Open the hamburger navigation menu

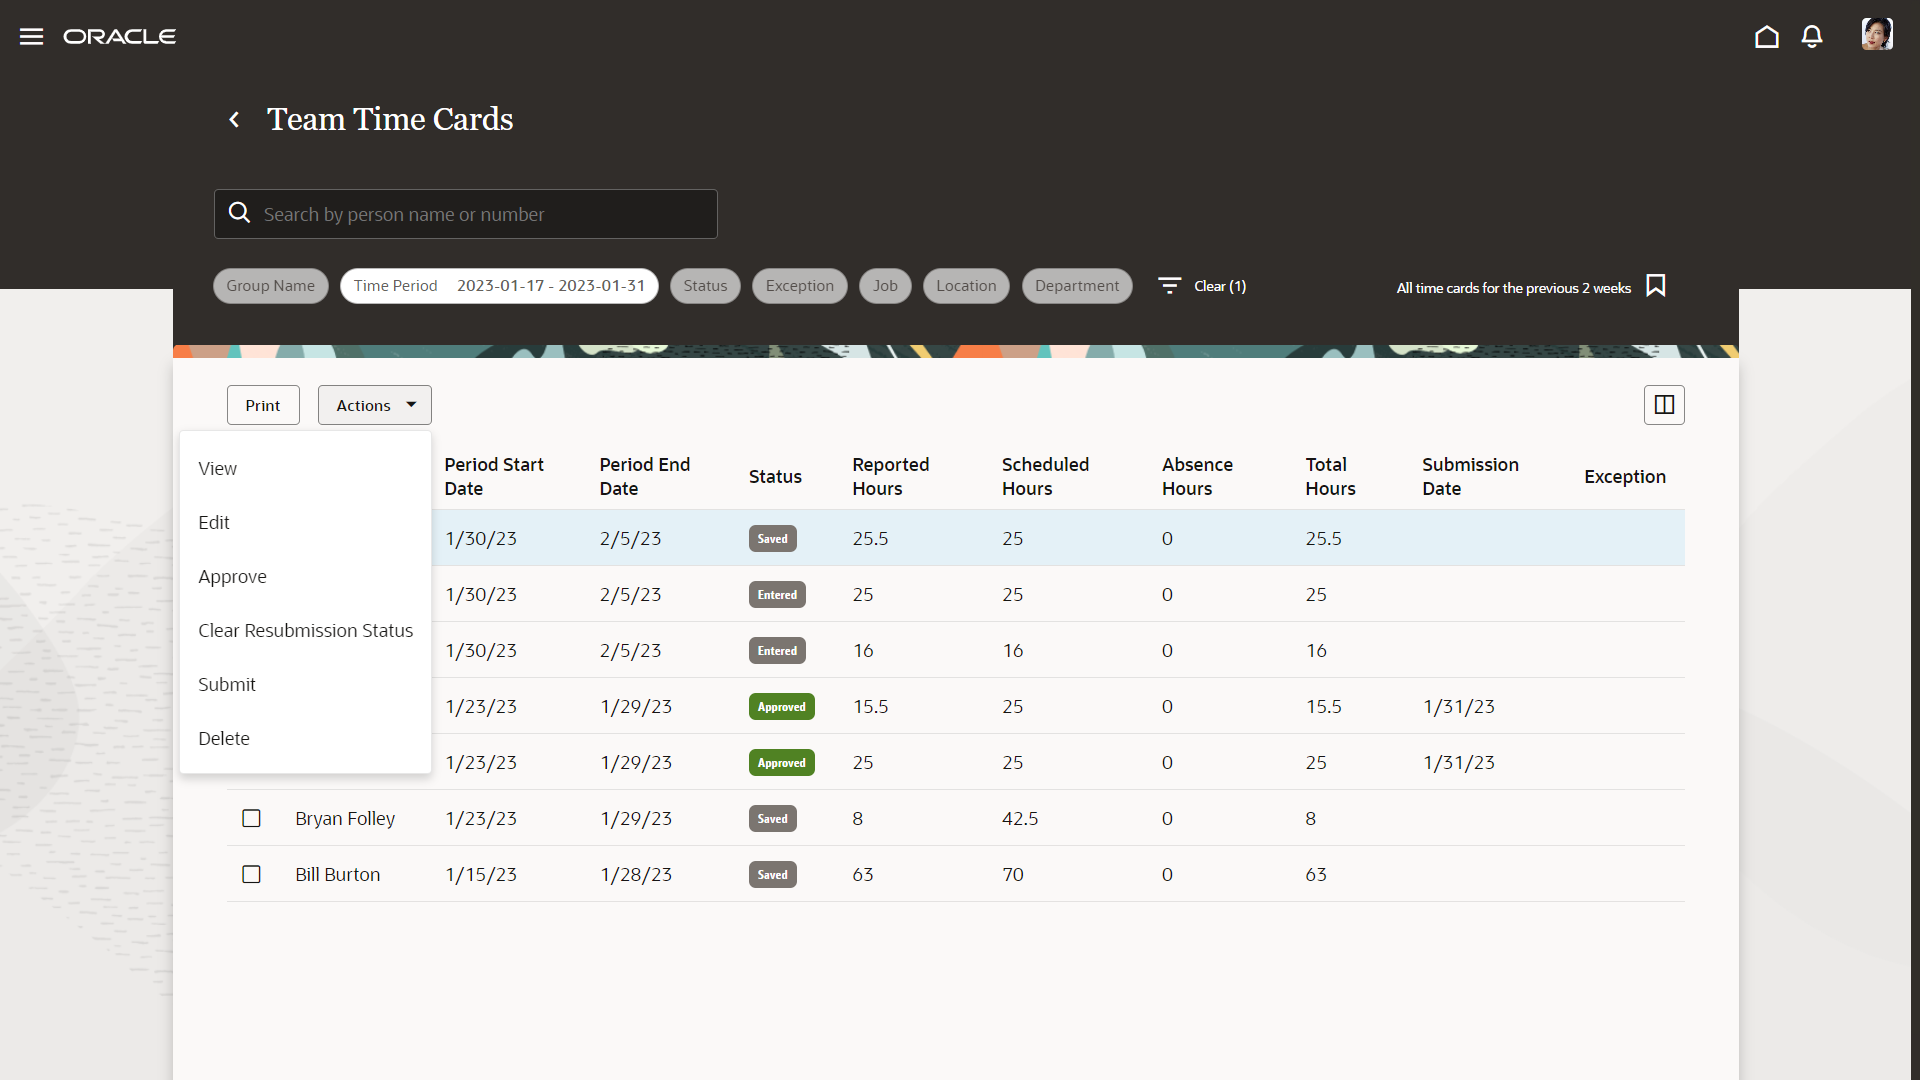(31, 37)
